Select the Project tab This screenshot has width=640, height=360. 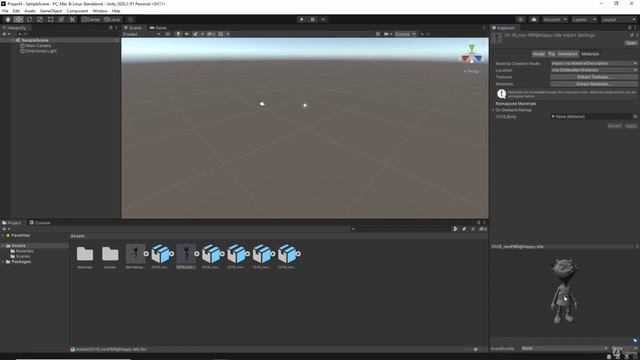coord(12,223)
